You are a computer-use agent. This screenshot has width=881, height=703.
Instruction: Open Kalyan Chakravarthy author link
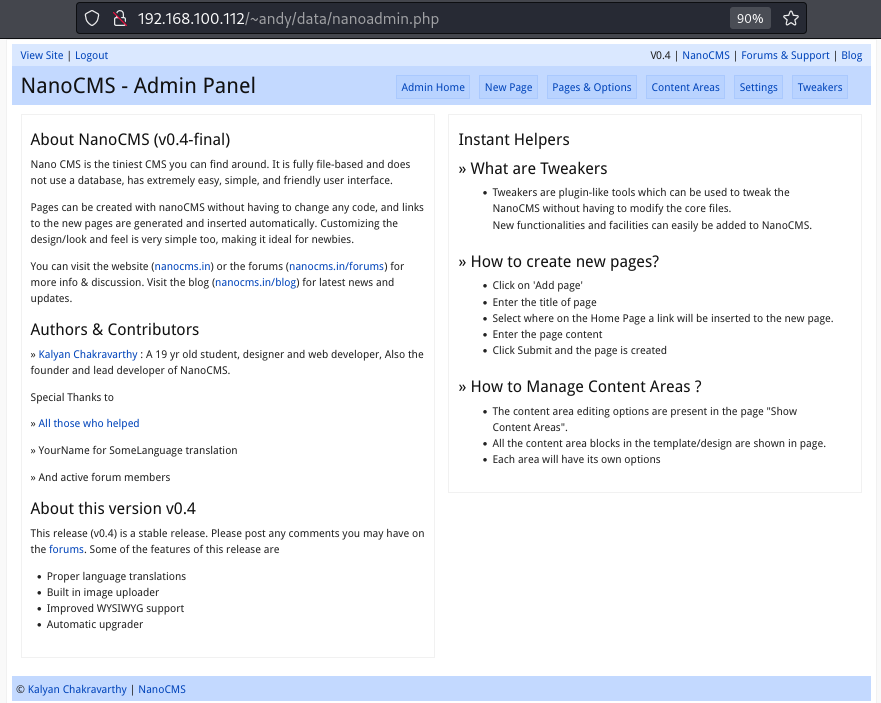click(89, 354)
